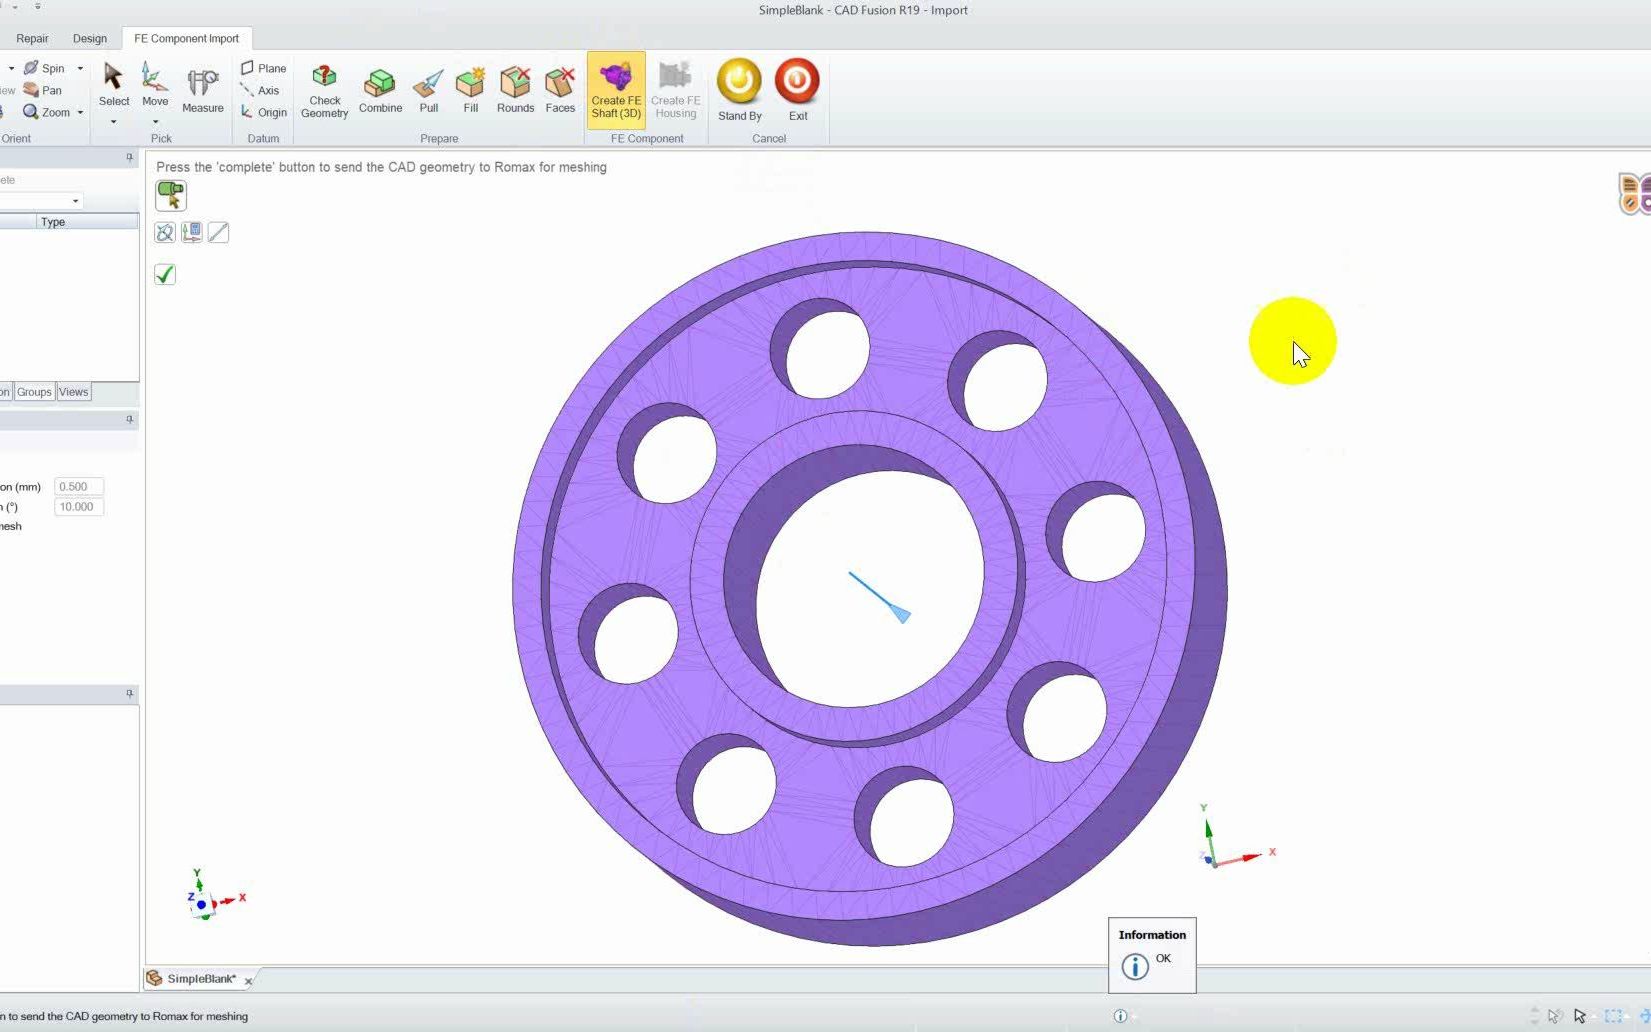Viewport: 1651px width, 1032px height.
Task: Click the select shaft body tool icon
Action: point(171,195)
